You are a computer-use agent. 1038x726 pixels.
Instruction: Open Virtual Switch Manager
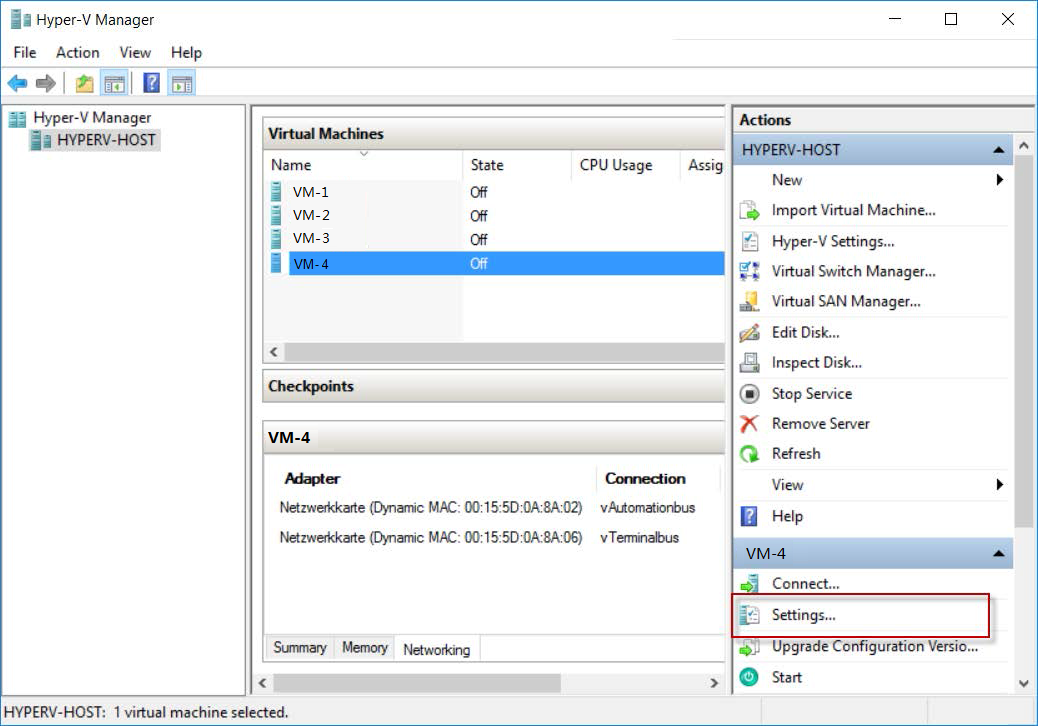pyautogui.click(x=853, y=271)
